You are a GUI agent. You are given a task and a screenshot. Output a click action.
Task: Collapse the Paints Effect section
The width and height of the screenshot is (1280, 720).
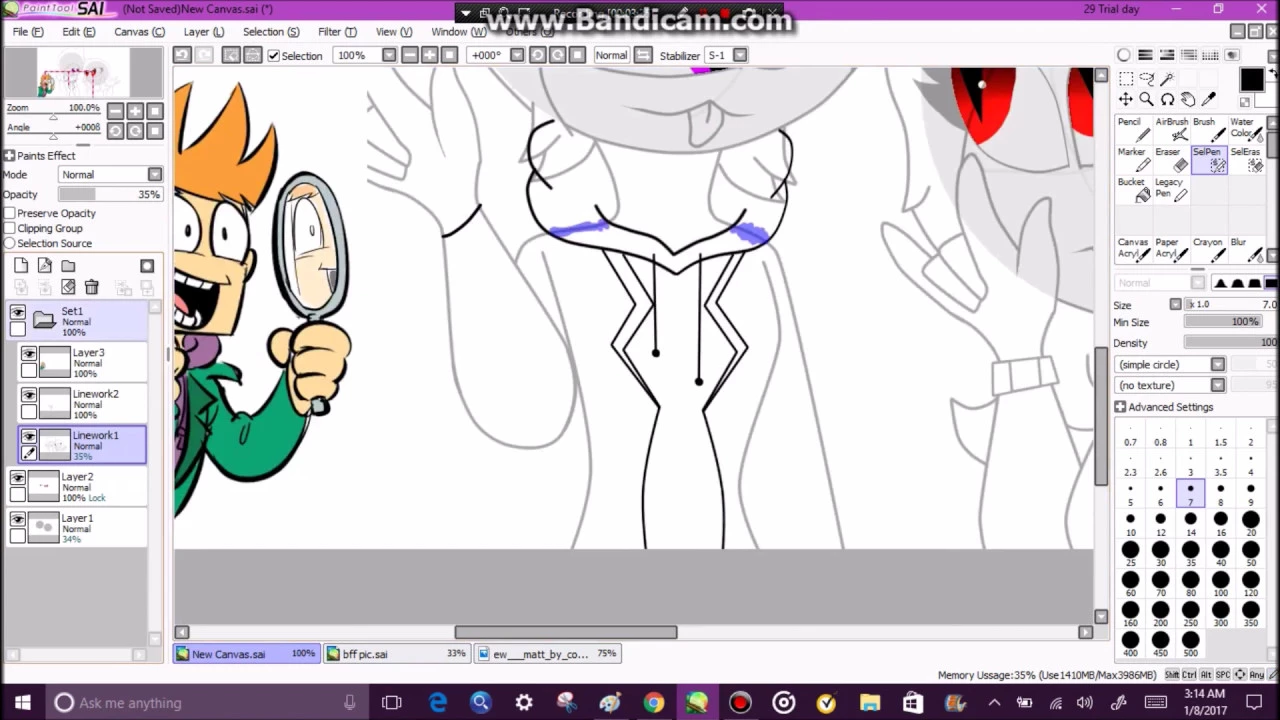pos(9,156)
